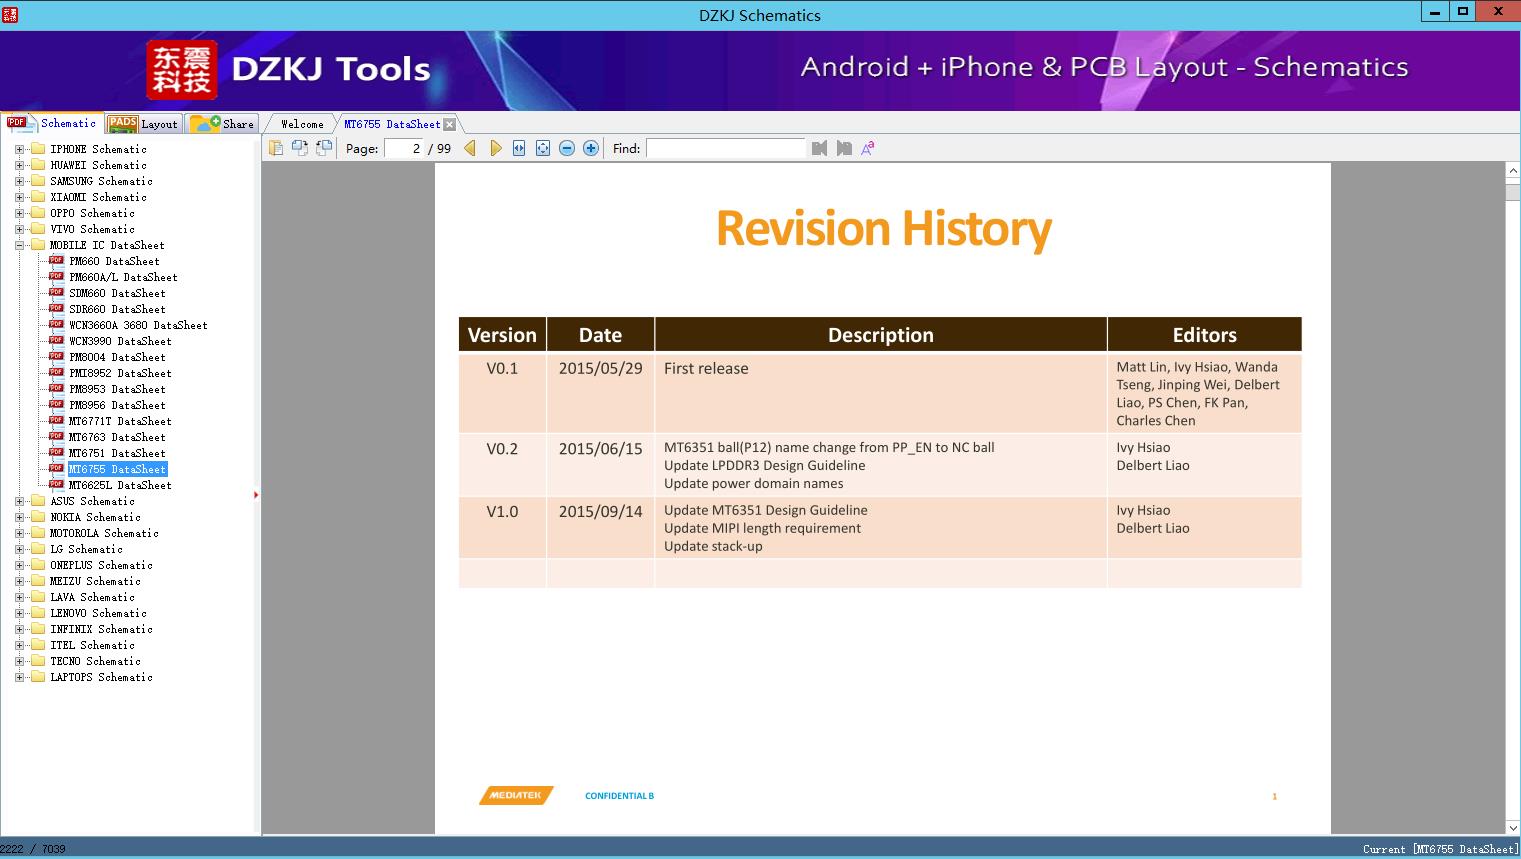Go to the next page arrow

click(495, 148)
